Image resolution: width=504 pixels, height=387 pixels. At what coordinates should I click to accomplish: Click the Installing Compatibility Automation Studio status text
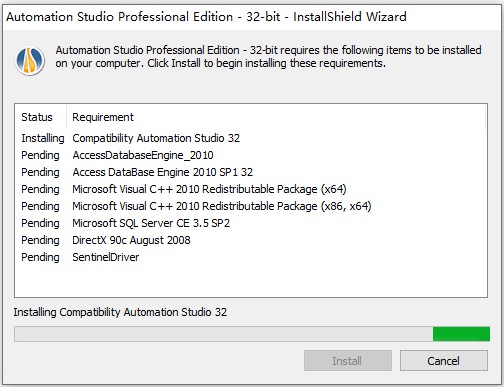pyautogui.click(x=120, y=312)
